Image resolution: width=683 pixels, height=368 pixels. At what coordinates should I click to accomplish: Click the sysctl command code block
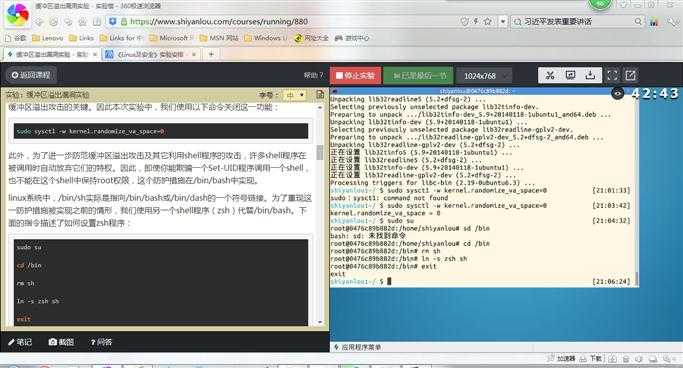tap(161, 131)
